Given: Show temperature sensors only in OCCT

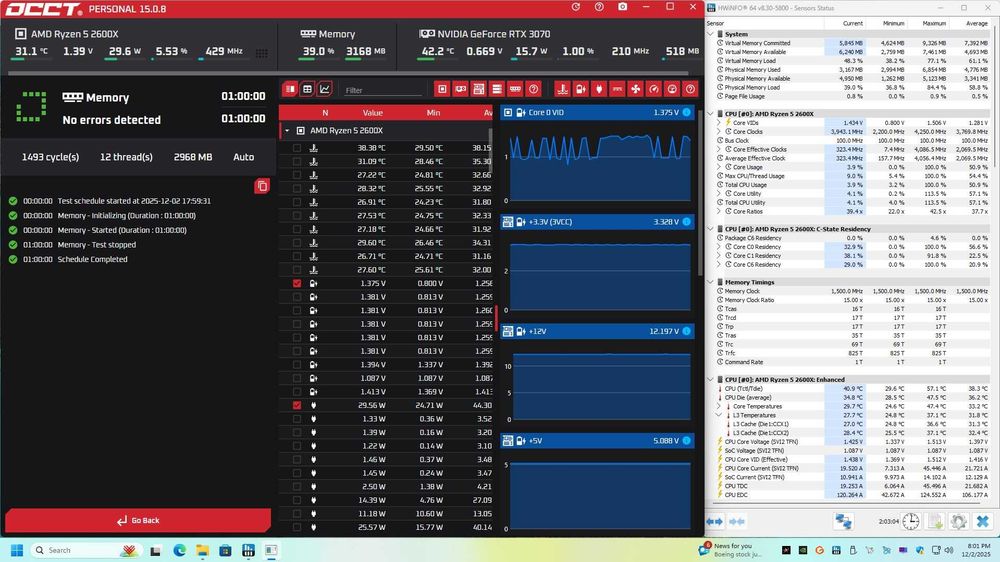Looking at the screenshot, I should pos(562,89).
